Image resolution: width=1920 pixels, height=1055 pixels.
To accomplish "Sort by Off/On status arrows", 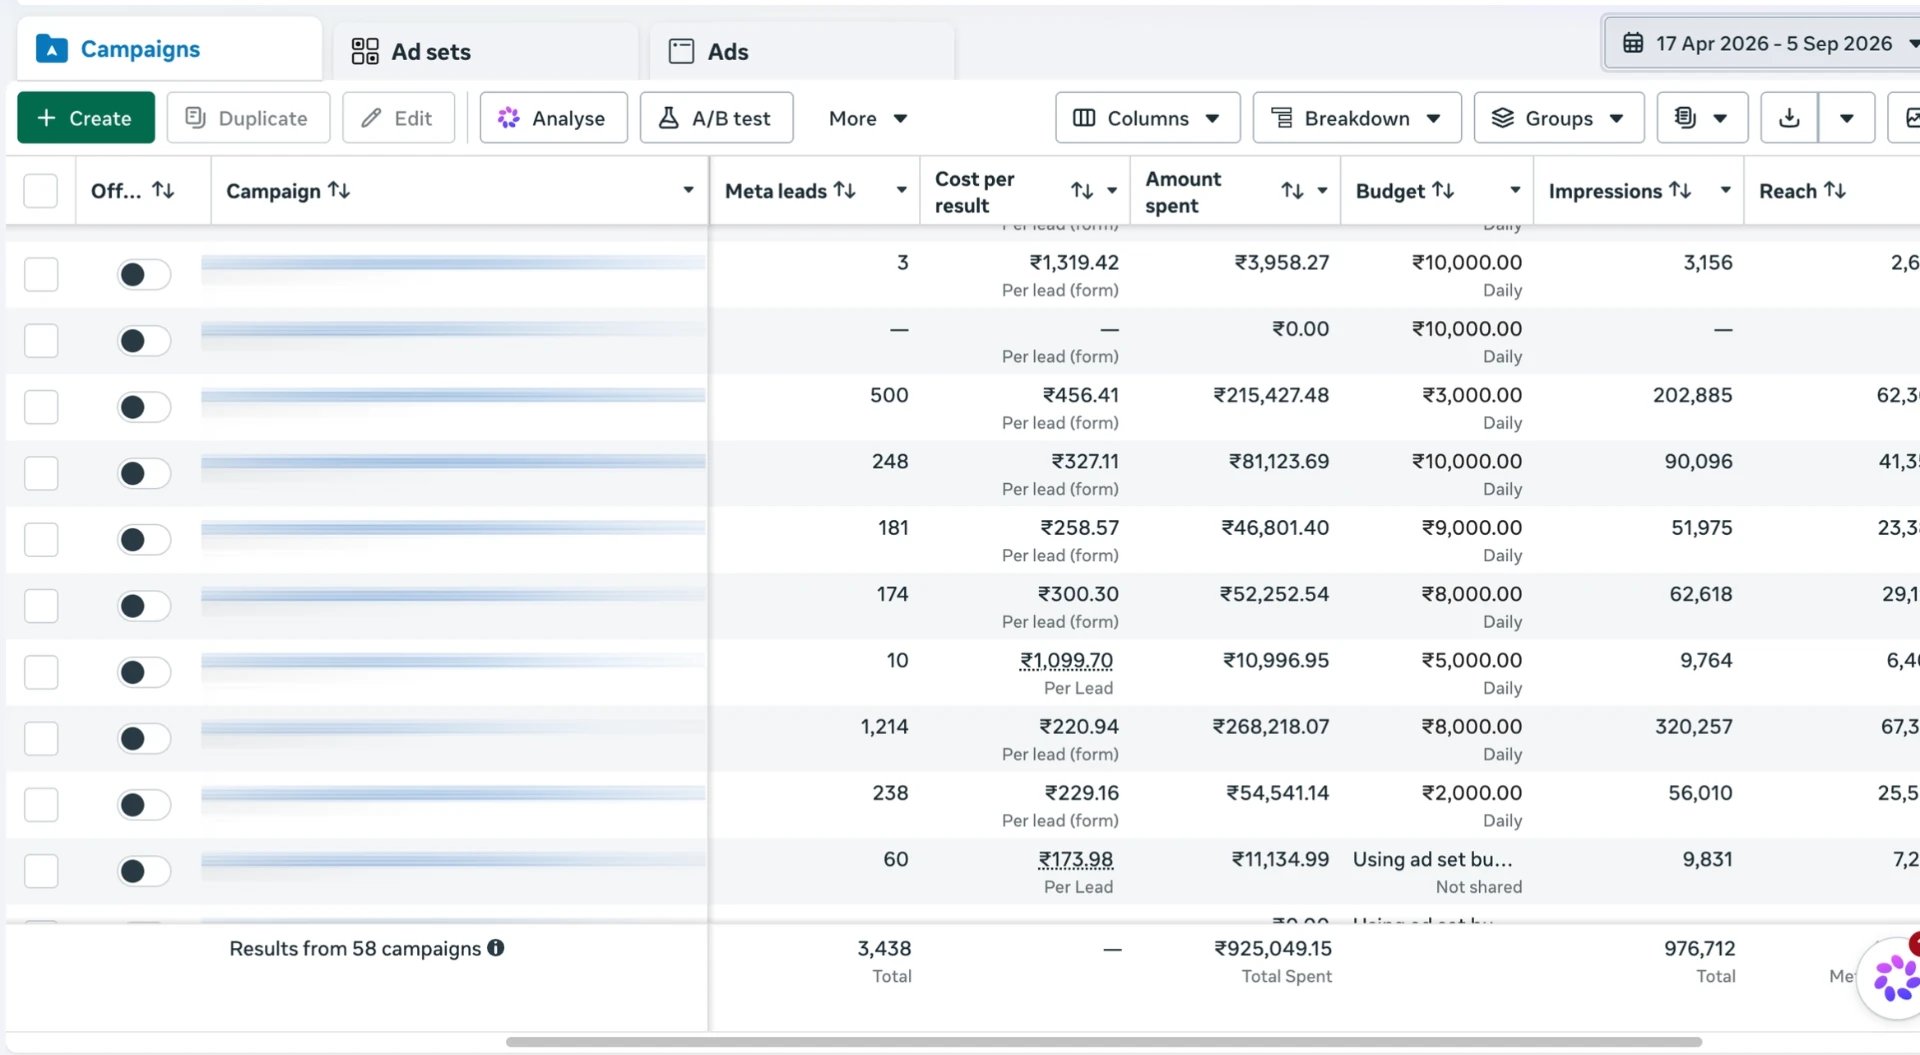I will (x=163, y=190).
